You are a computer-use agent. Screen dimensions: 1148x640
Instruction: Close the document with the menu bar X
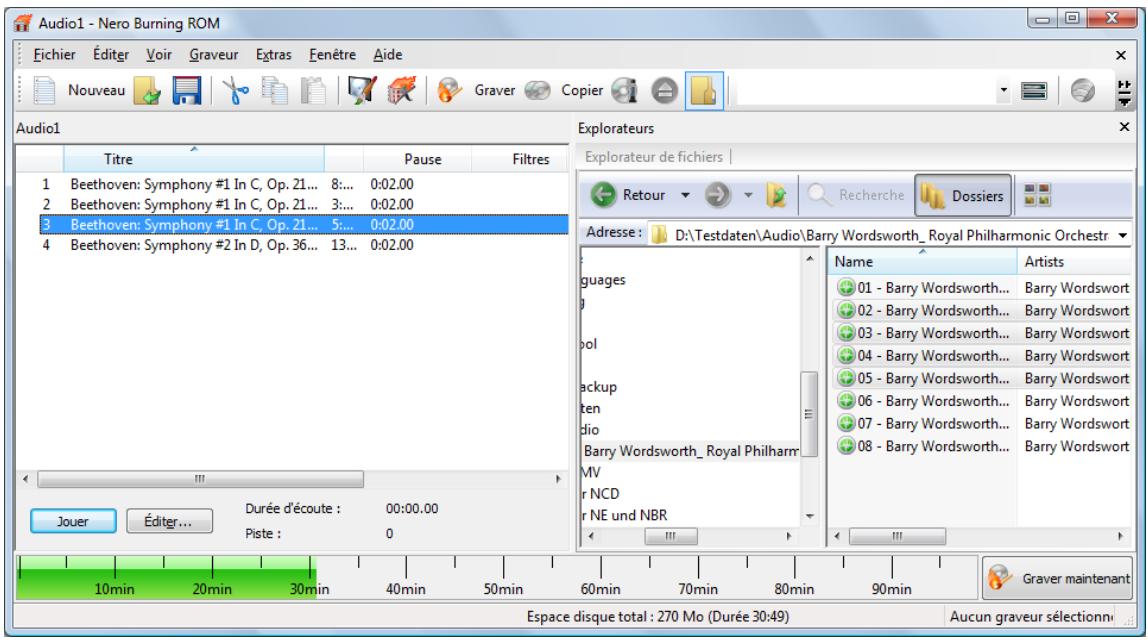click(1121, 55)
